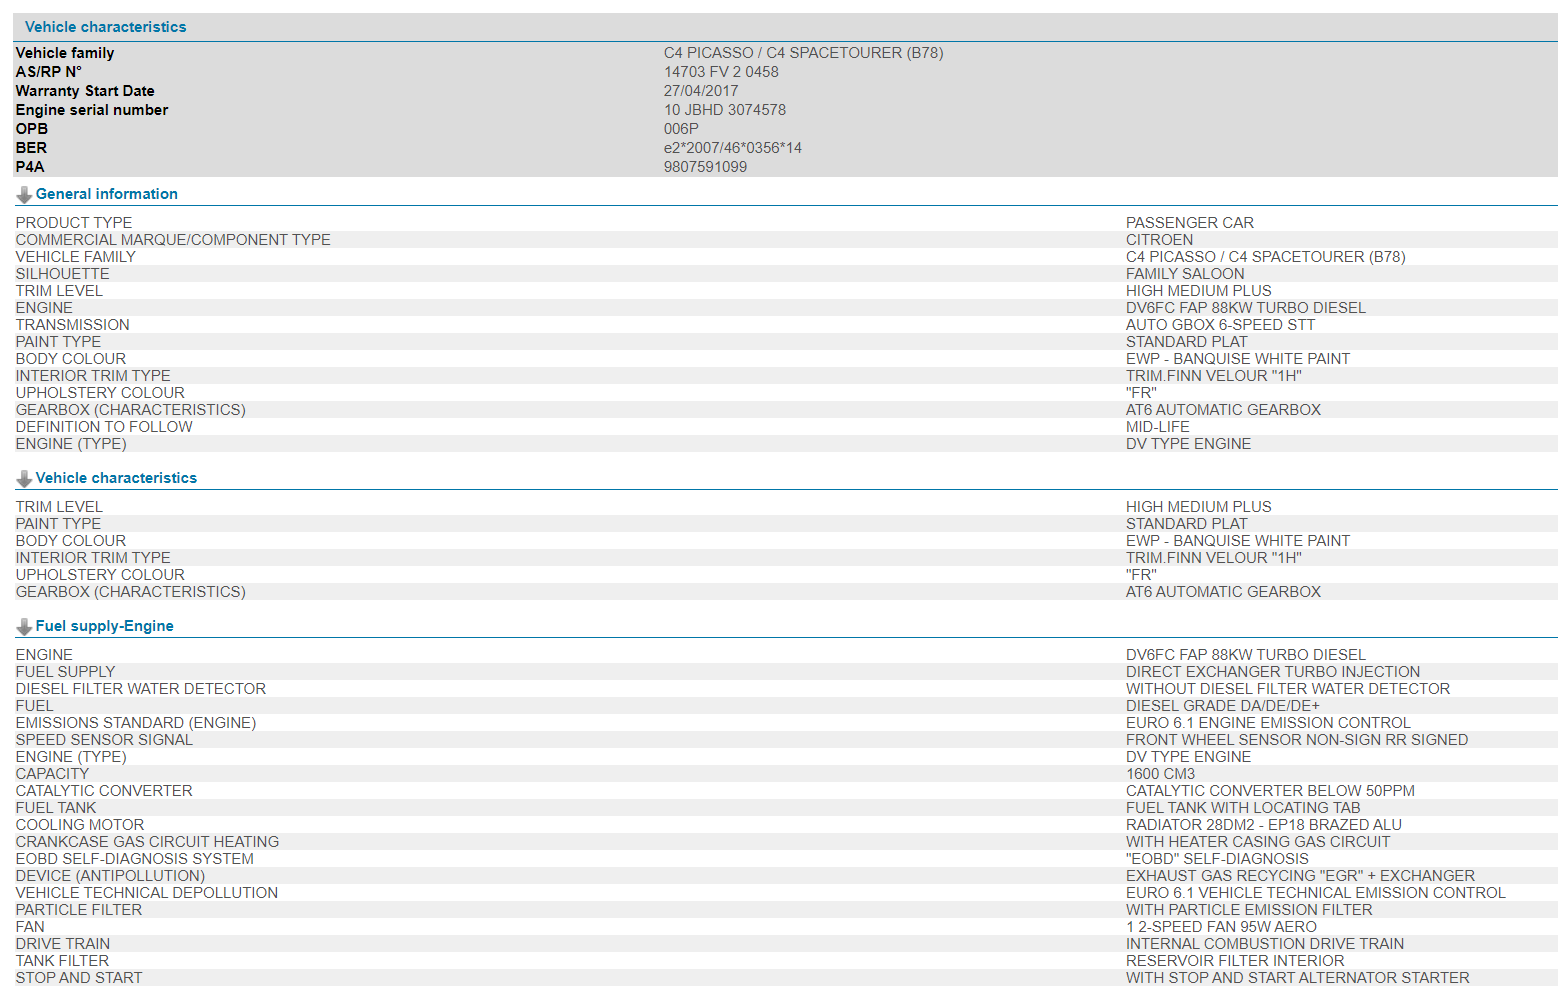Select the date "27/04/2017"
The height and width of the screenshot is (1000, 1558).
pyautogui.click(x=701, y=91)
